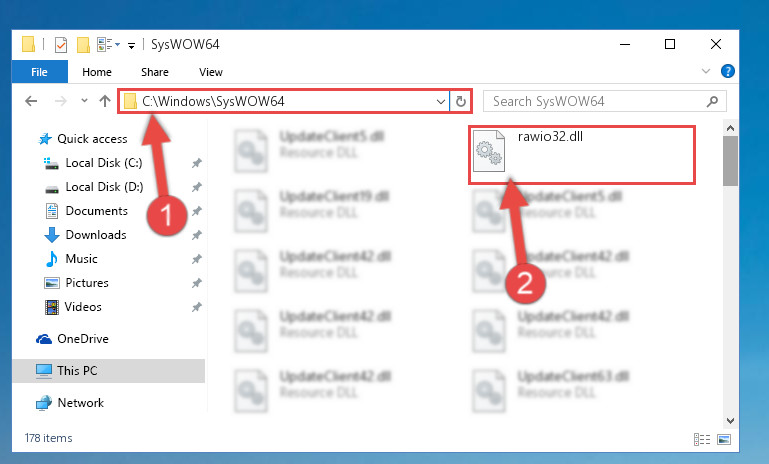769x464 pixels.
Task: Switch to the Share ribbon tab
Action: click(x=154, y=72)
